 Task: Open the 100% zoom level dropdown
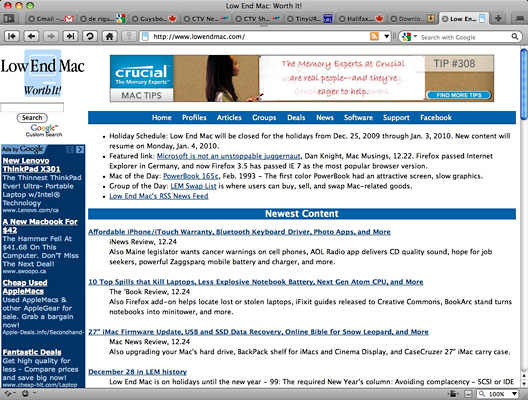514,394
